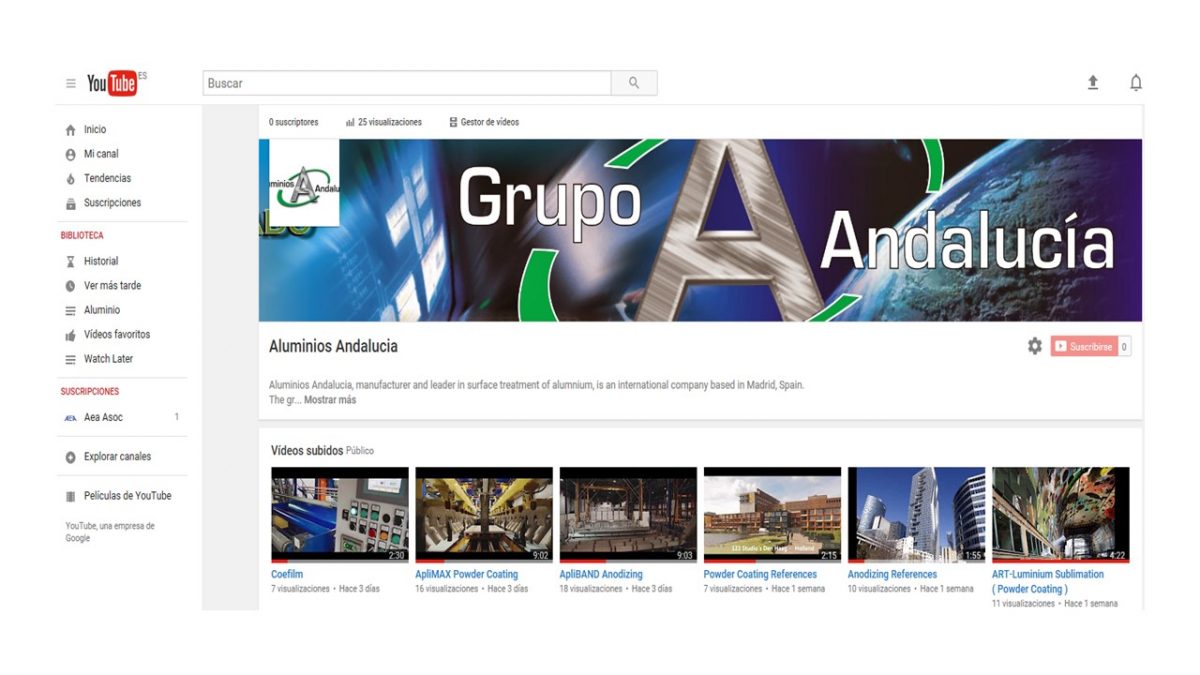Viewport: 1200px width, 675px height.
Task: Click the Suscripciones sidebar icon
Action: (70, 203)
